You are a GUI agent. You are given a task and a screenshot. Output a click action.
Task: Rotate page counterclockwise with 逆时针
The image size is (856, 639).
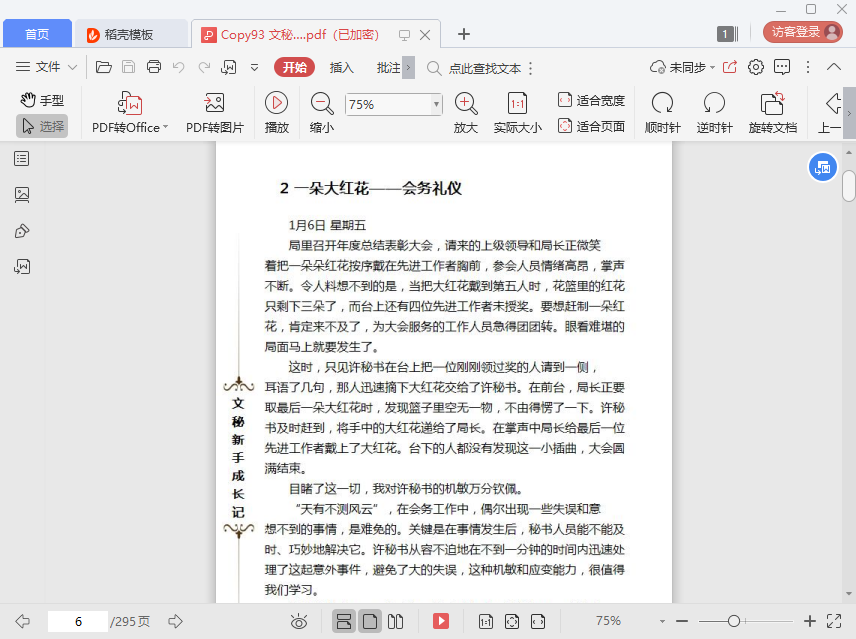click(x=714, y=103)
